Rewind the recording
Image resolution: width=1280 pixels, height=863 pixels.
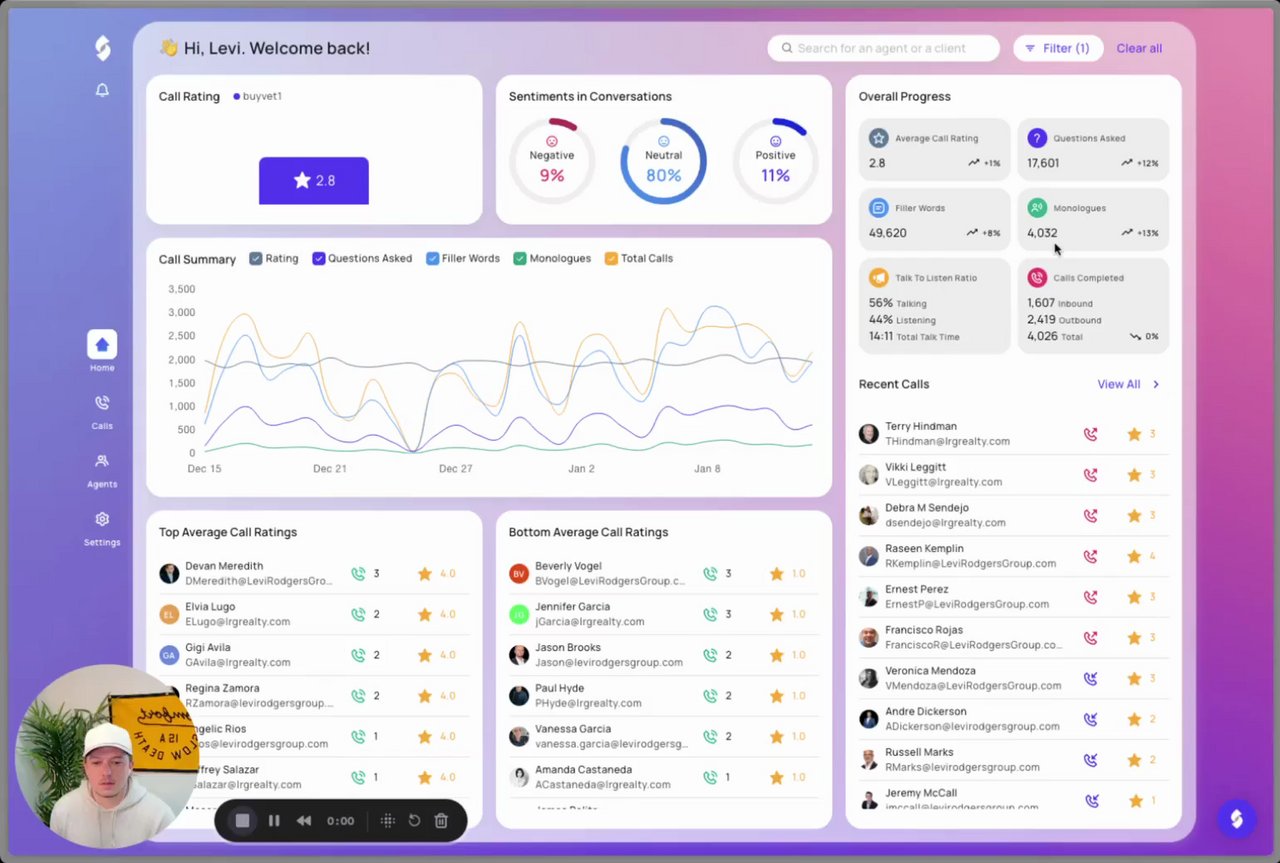(x=304, y=821)
